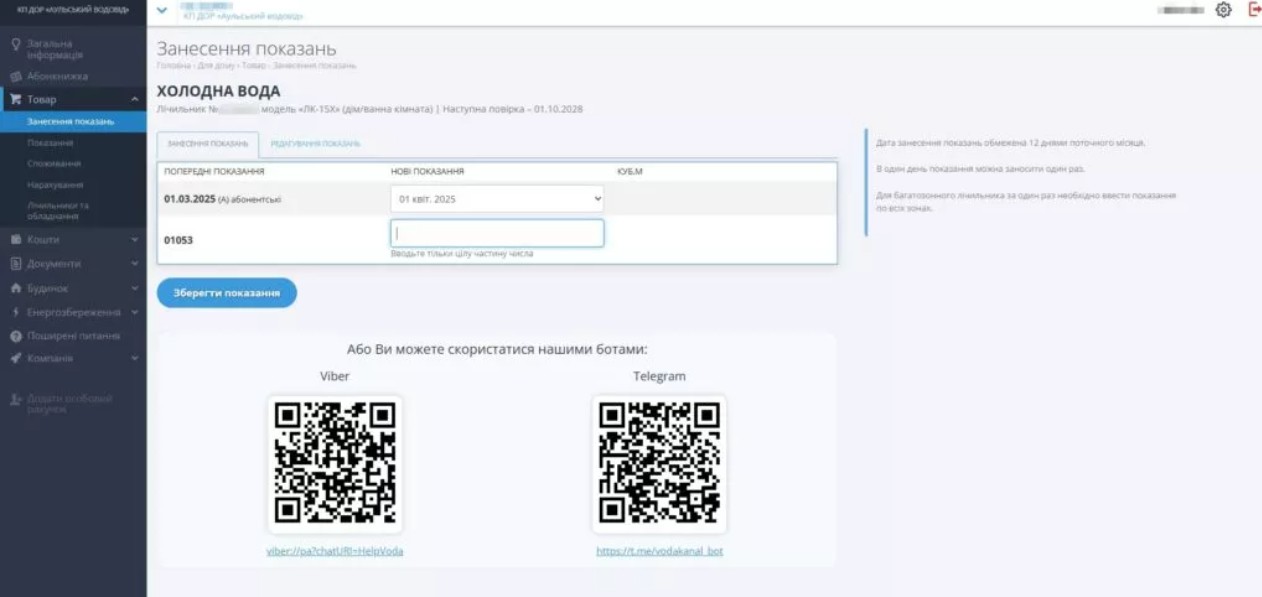Click the Поширені питання help icon

coord(16,336)
